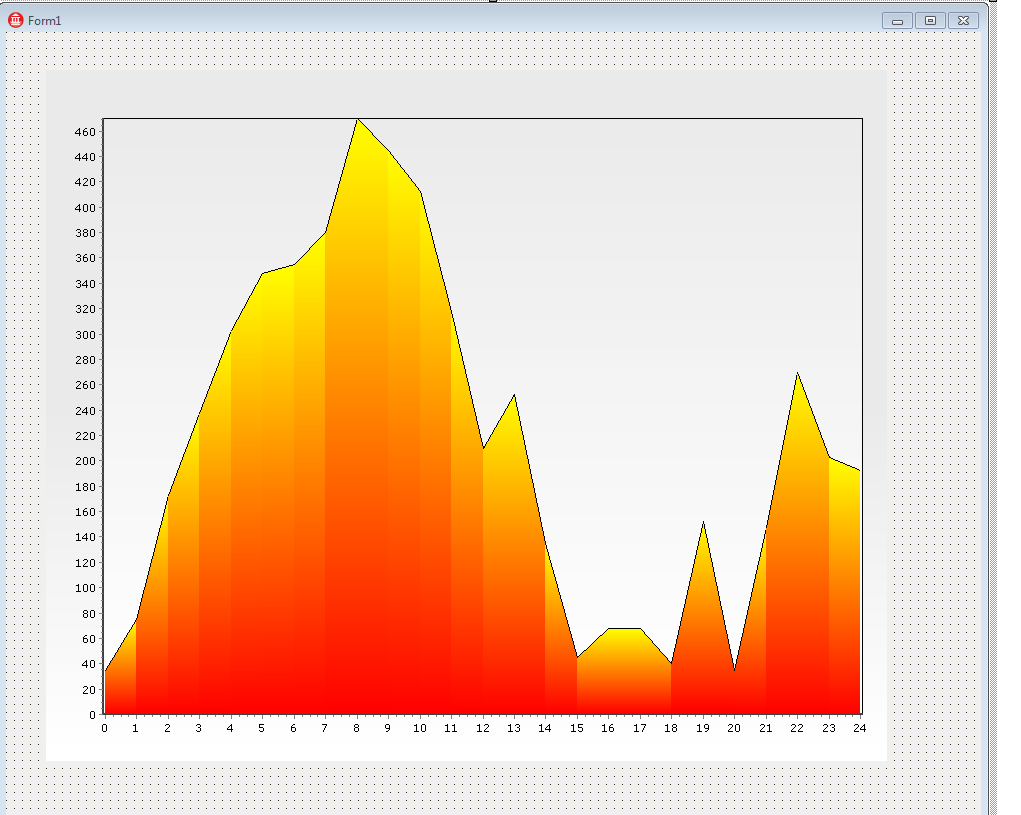
Task: Click x-axis label 21
Action: (766, 728)
